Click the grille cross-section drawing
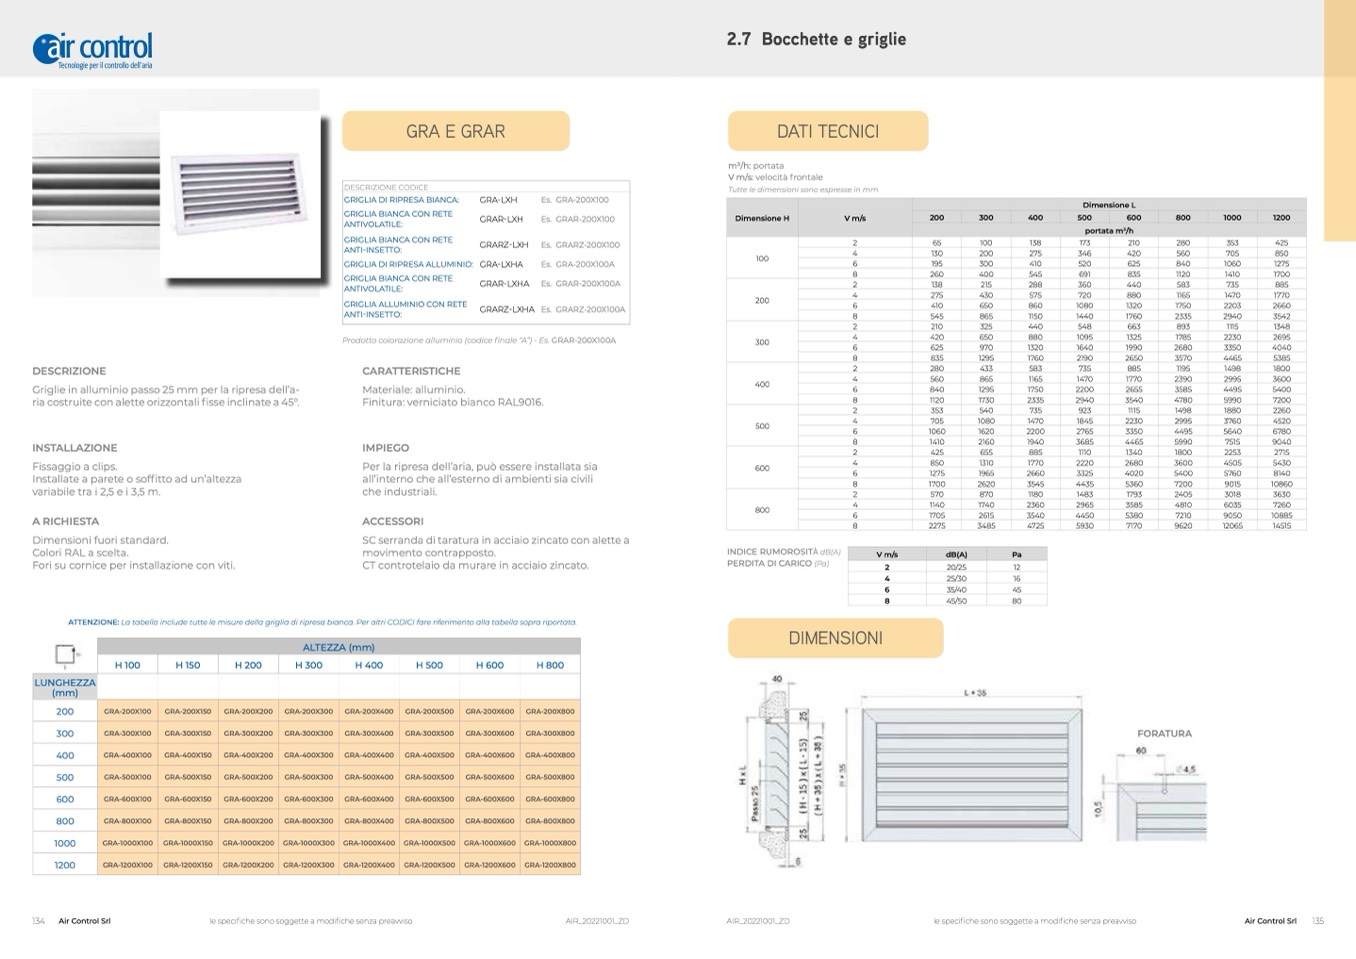This screenshot has width=1356, height=959. (776, 773)
